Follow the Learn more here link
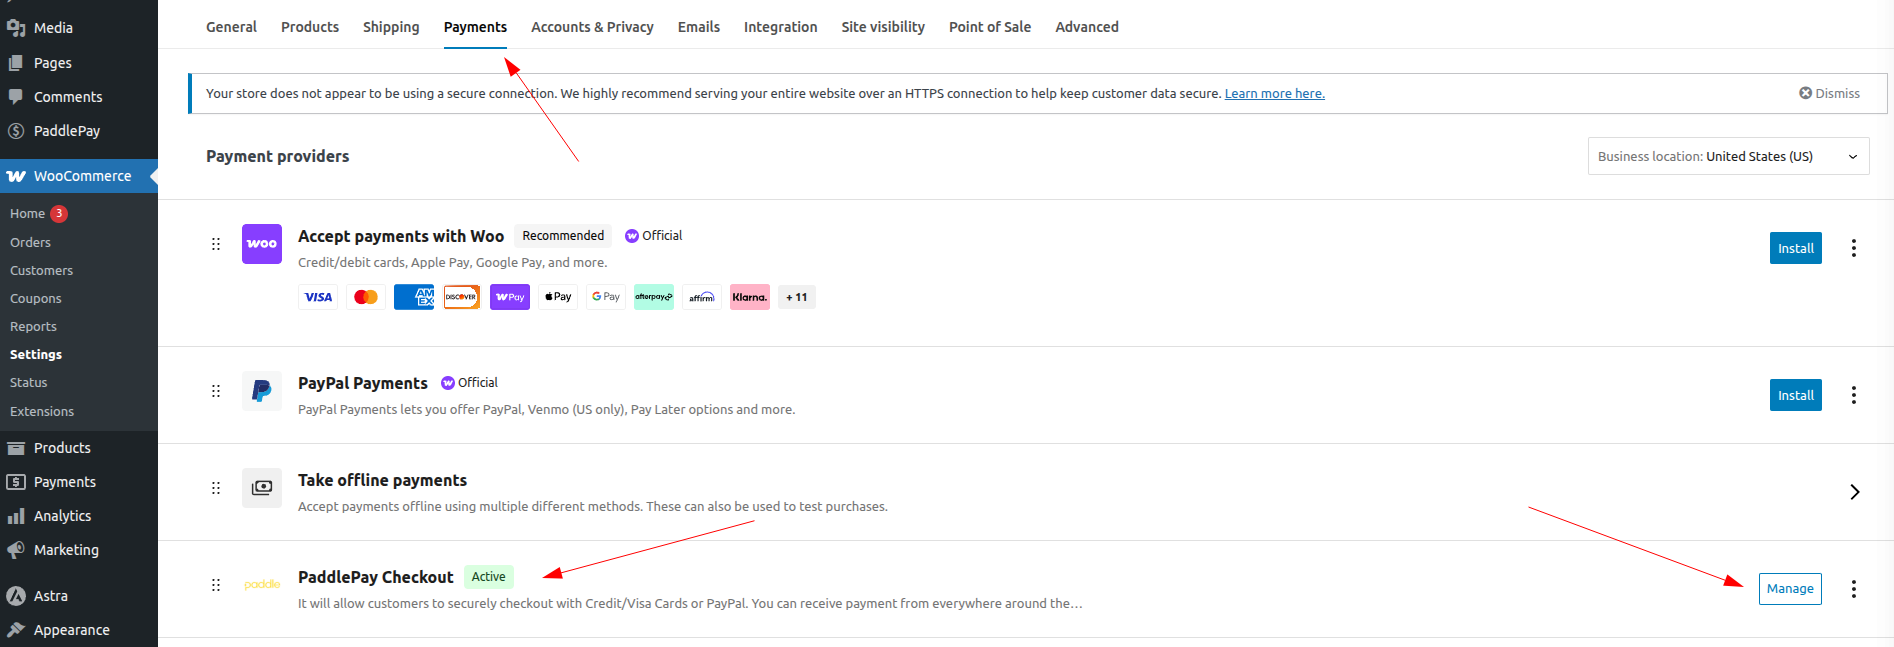 coord(1275,93)
